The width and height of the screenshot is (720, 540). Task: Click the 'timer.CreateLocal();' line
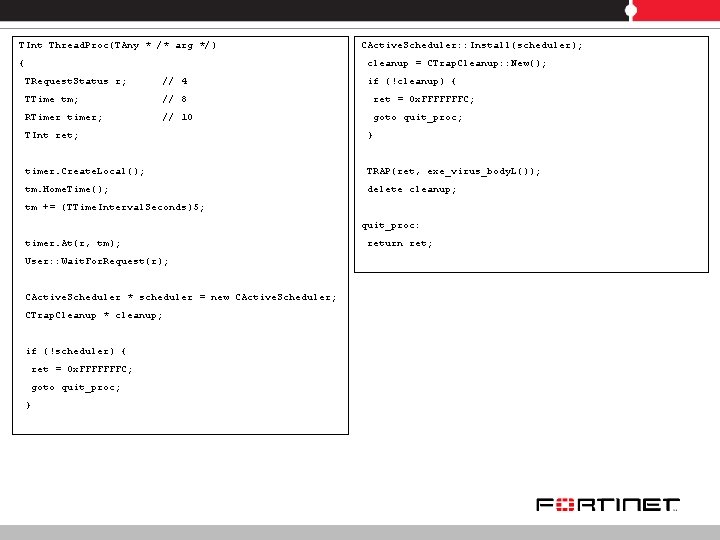click(x=84, y=171)
